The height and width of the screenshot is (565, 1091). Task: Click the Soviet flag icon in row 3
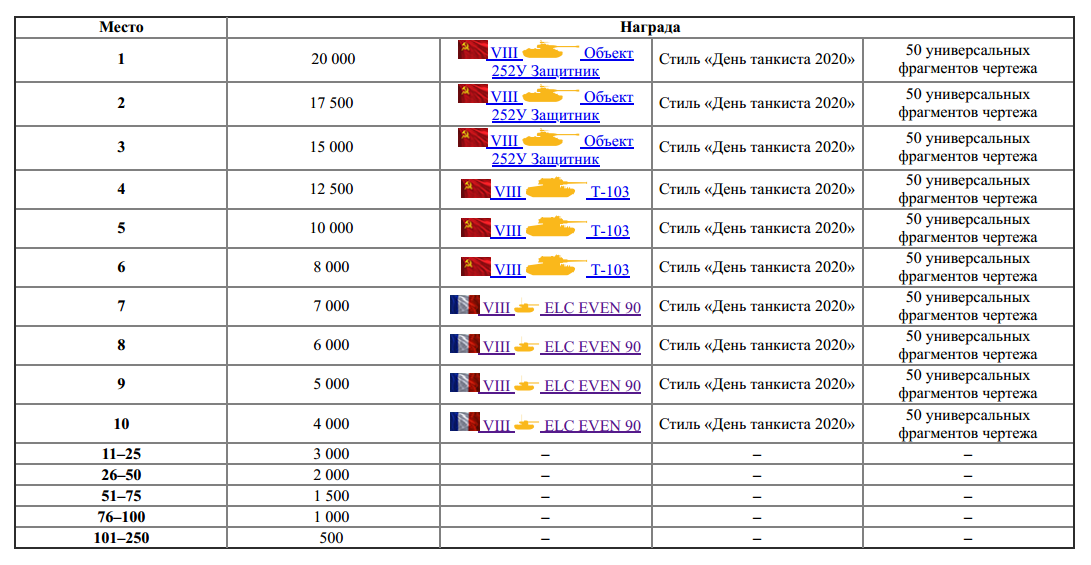(472, 137)
